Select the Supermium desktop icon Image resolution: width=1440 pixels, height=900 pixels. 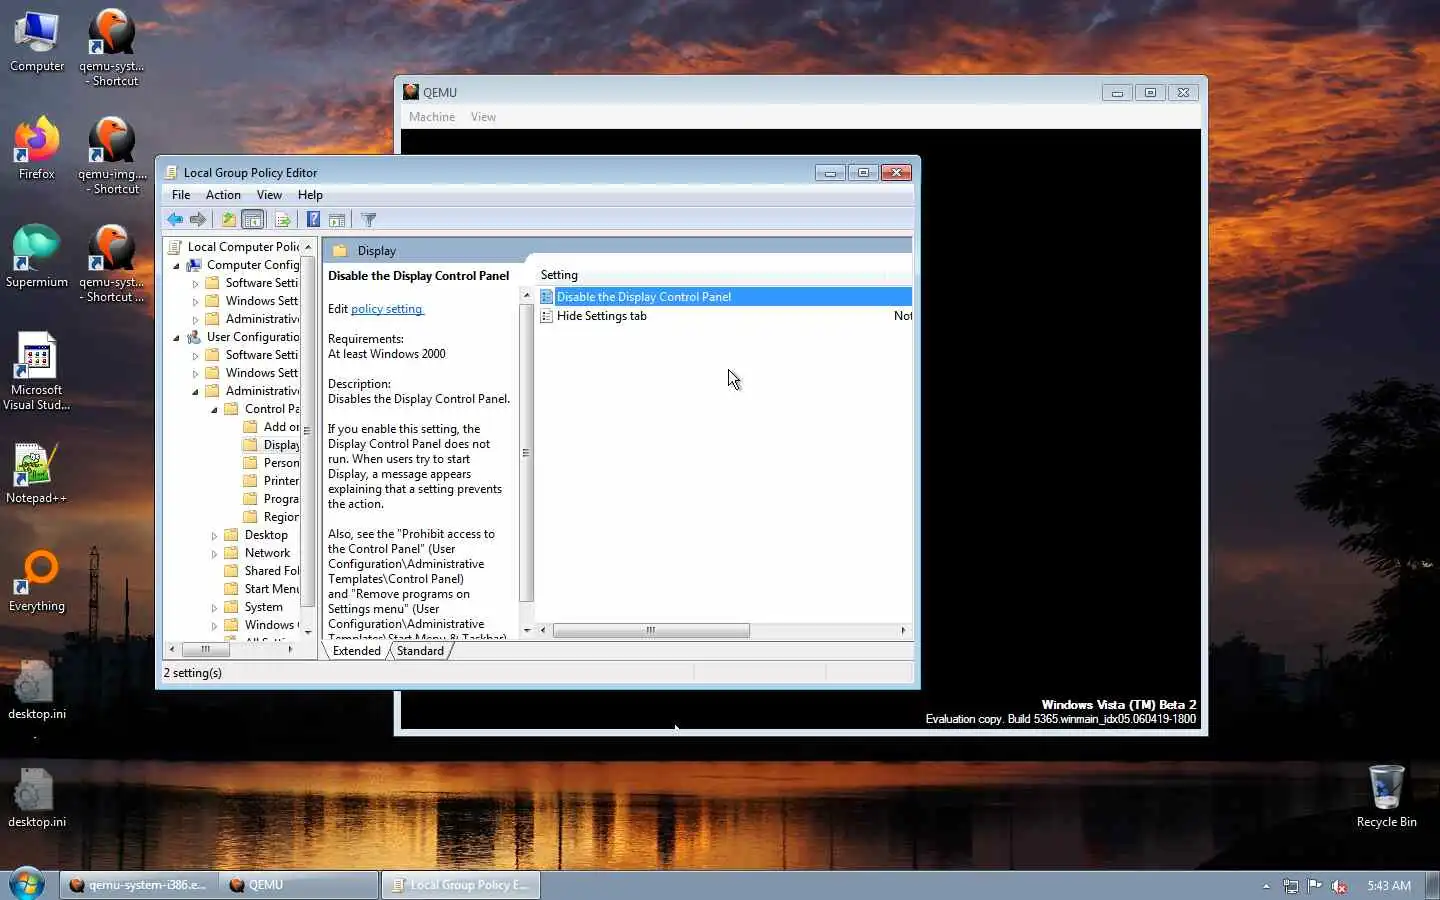[37, 258]
